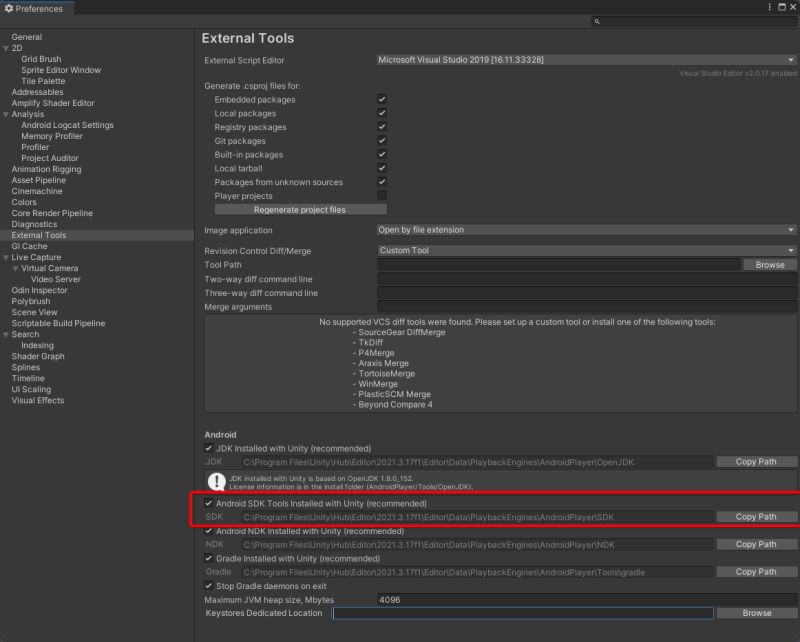This screenshot has width=800, height=642.
Task: Collapse the 2D section in sidebar
Action: click(8, 47)
